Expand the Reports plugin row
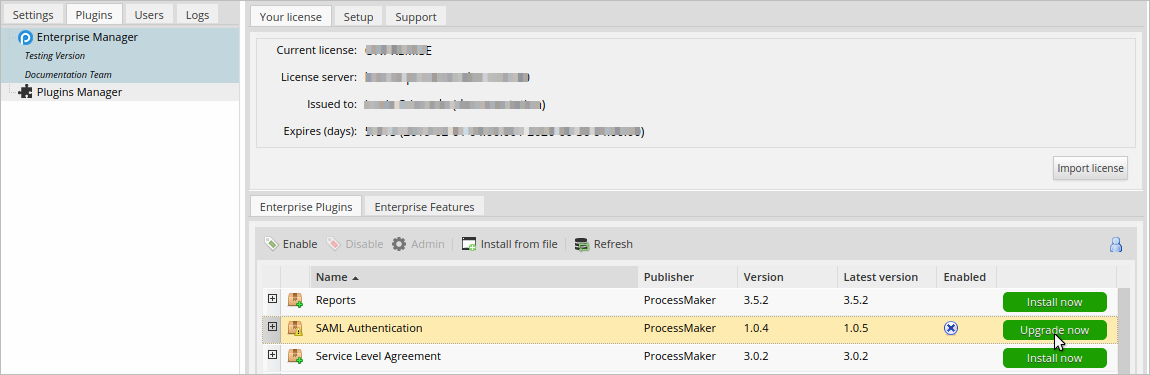The width and height of the screenshot is (1150, 375). (272, 299)
